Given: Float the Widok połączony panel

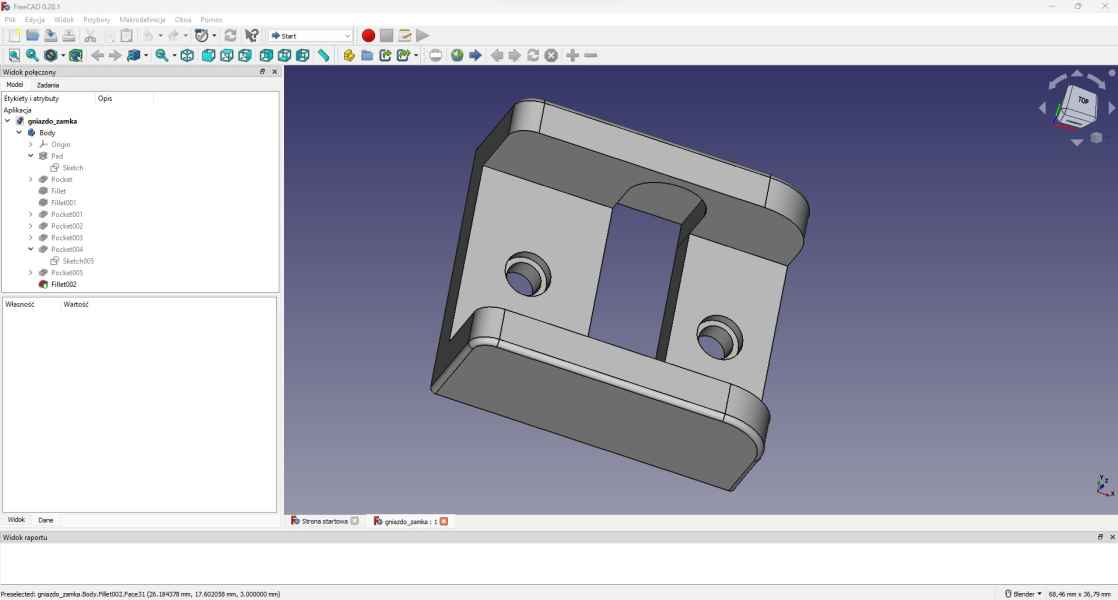Looking at the screenshot, I should [262, 72].
